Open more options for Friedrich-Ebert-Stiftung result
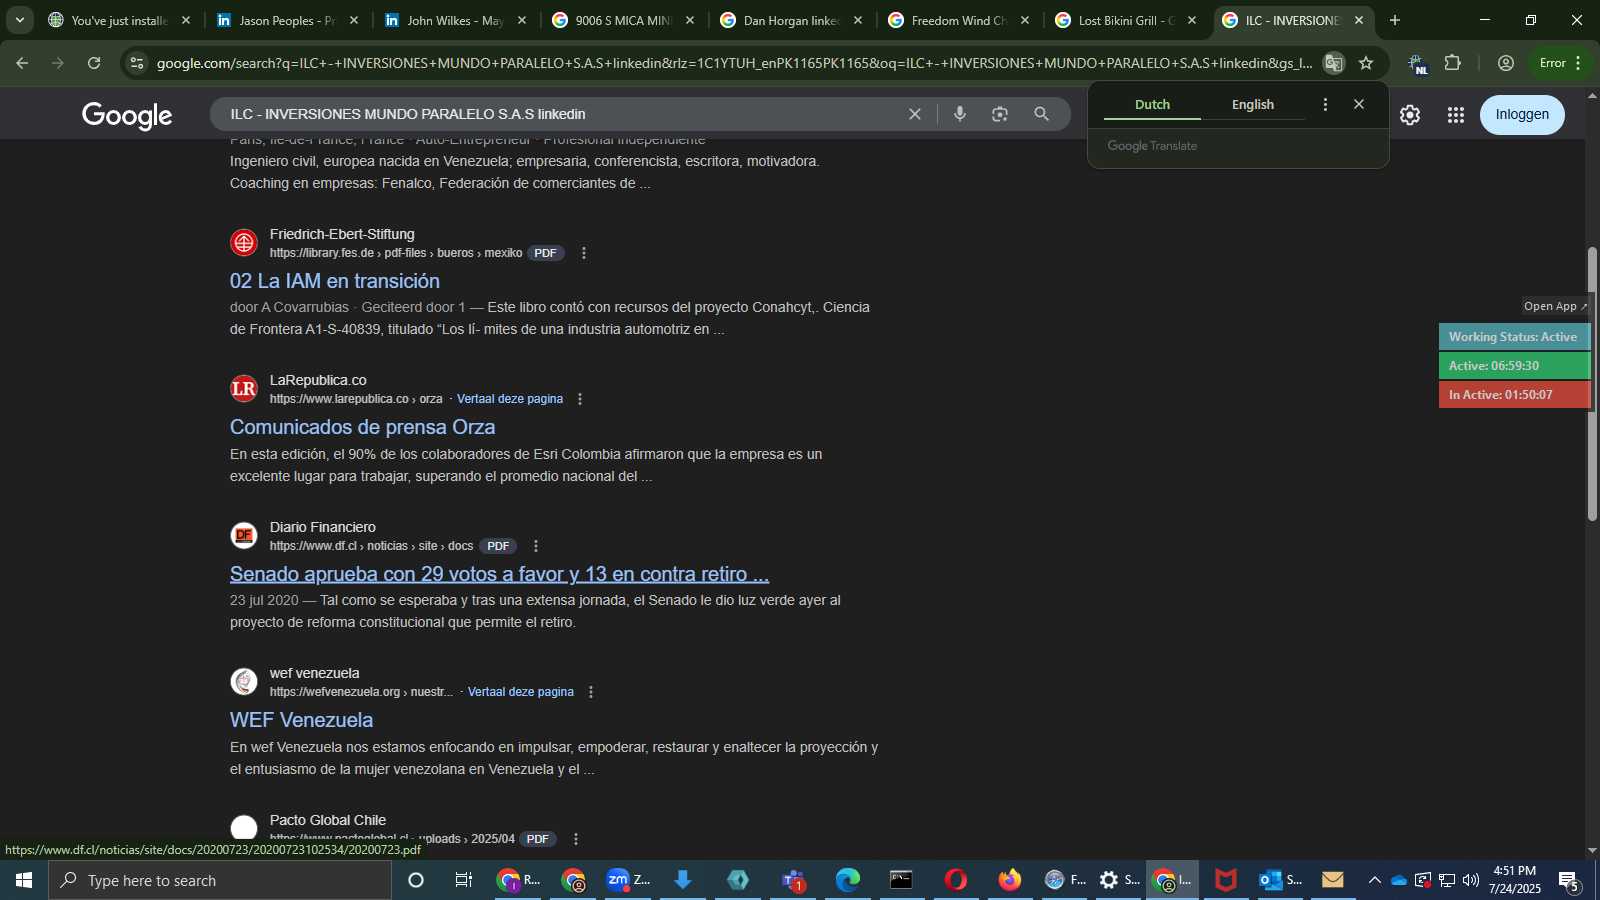1600x900 pixels. tap(584, 253)
